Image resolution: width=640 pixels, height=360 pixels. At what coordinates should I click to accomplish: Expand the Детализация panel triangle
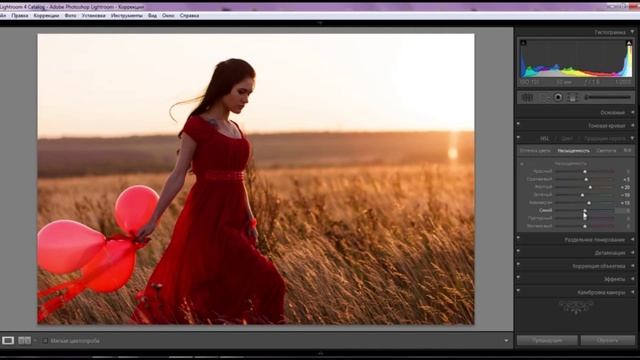point(632,253)
